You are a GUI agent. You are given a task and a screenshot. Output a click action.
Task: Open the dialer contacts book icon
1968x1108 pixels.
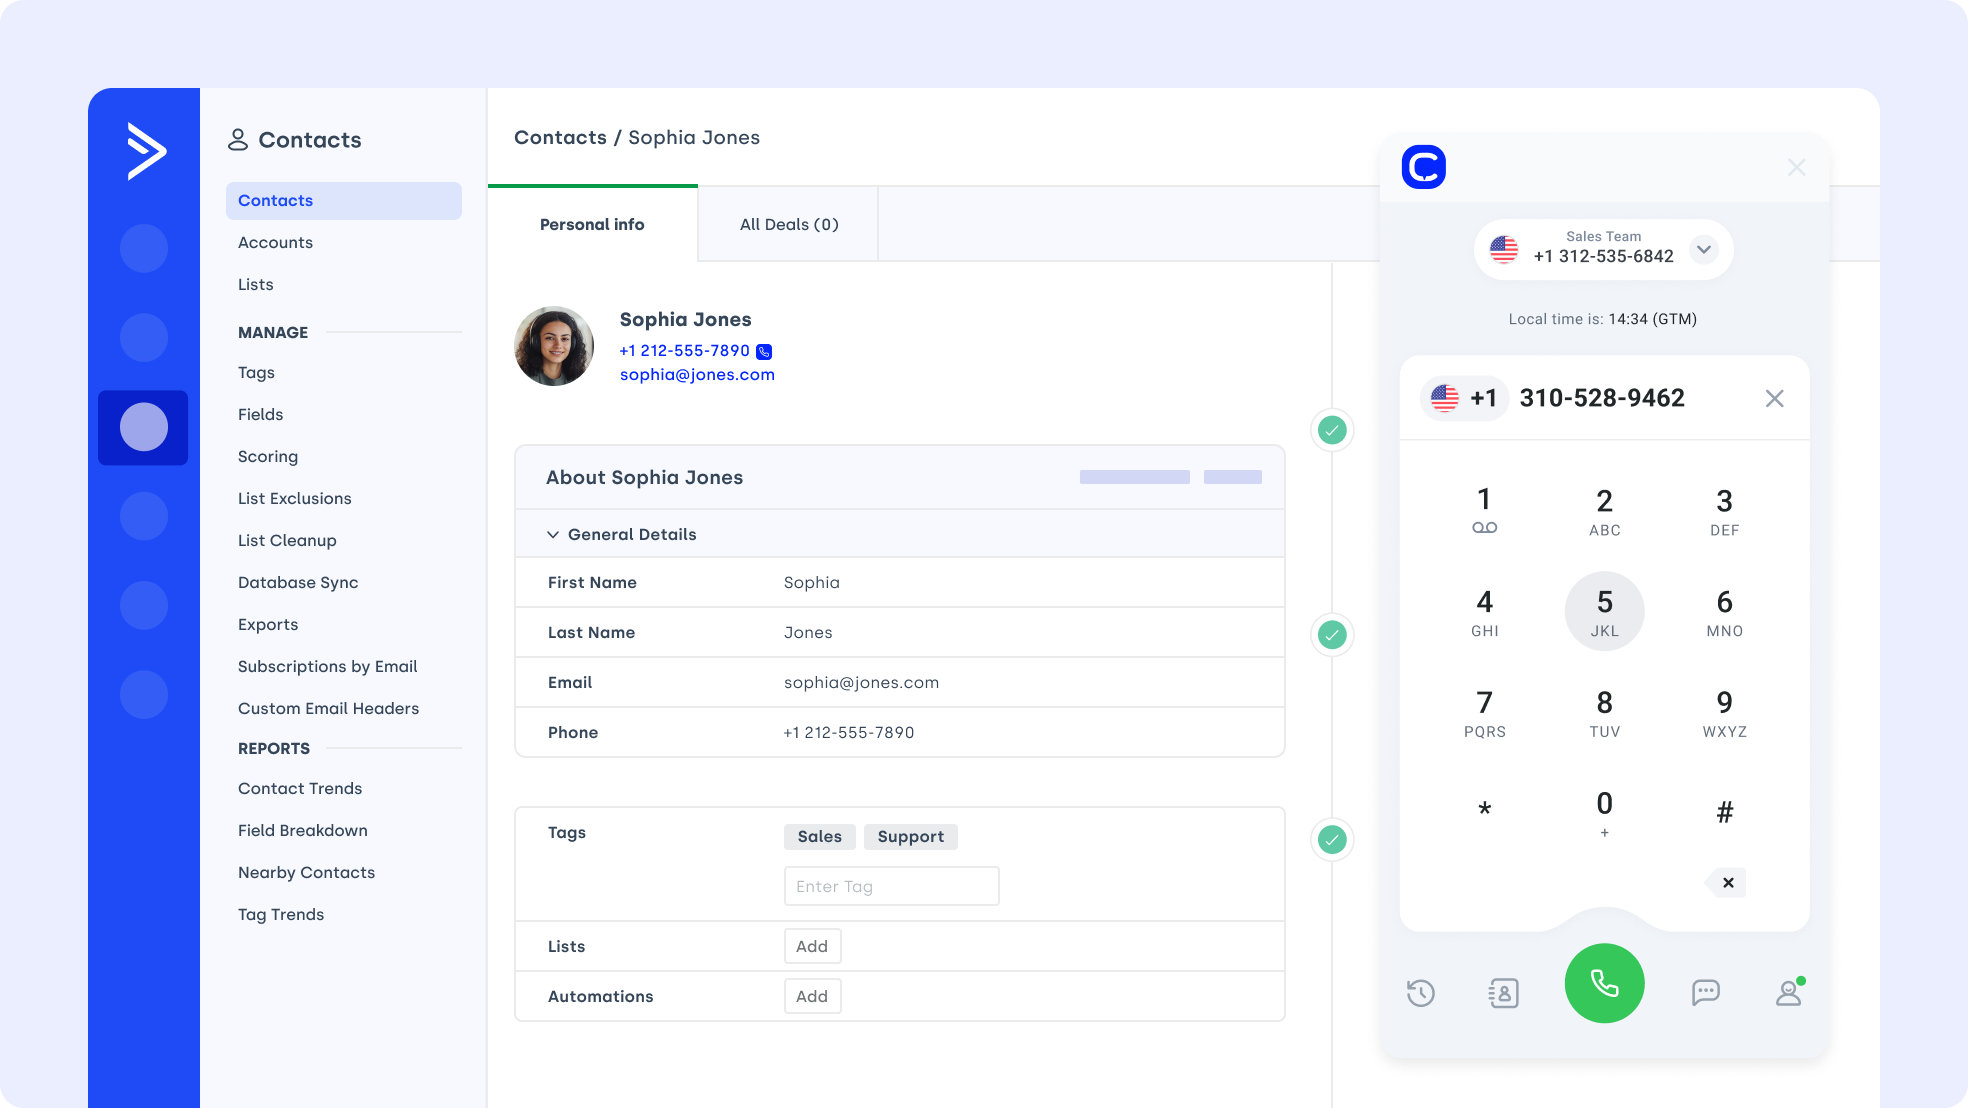pyautogui.click(x=1503, y=993)
